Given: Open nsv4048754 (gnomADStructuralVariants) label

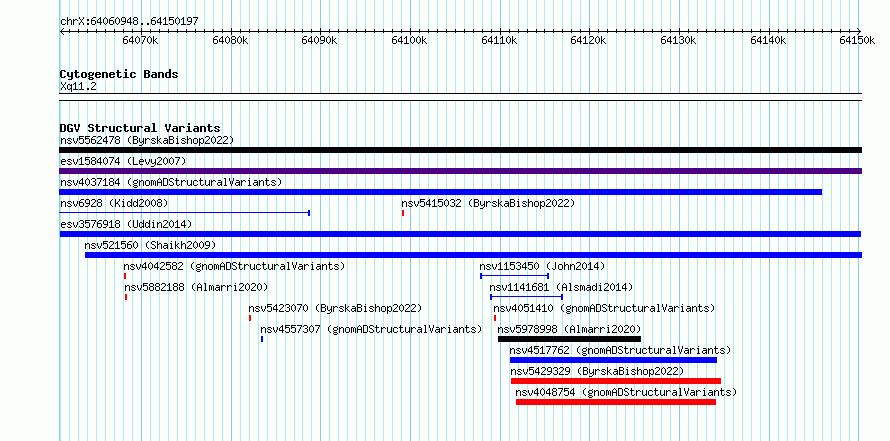Looking at the screenshot, I should pyautogui.click(x=625, y=392).
